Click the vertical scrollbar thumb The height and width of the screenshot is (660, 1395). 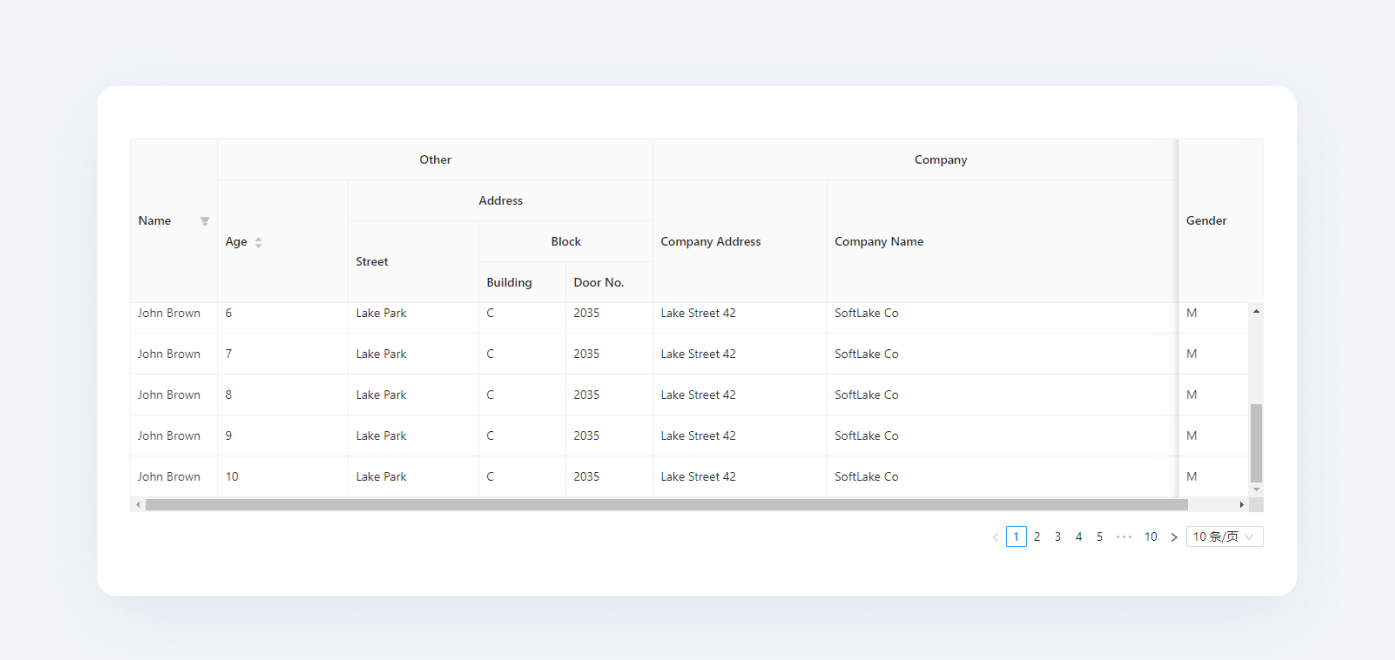click(x=1256, y=443)
